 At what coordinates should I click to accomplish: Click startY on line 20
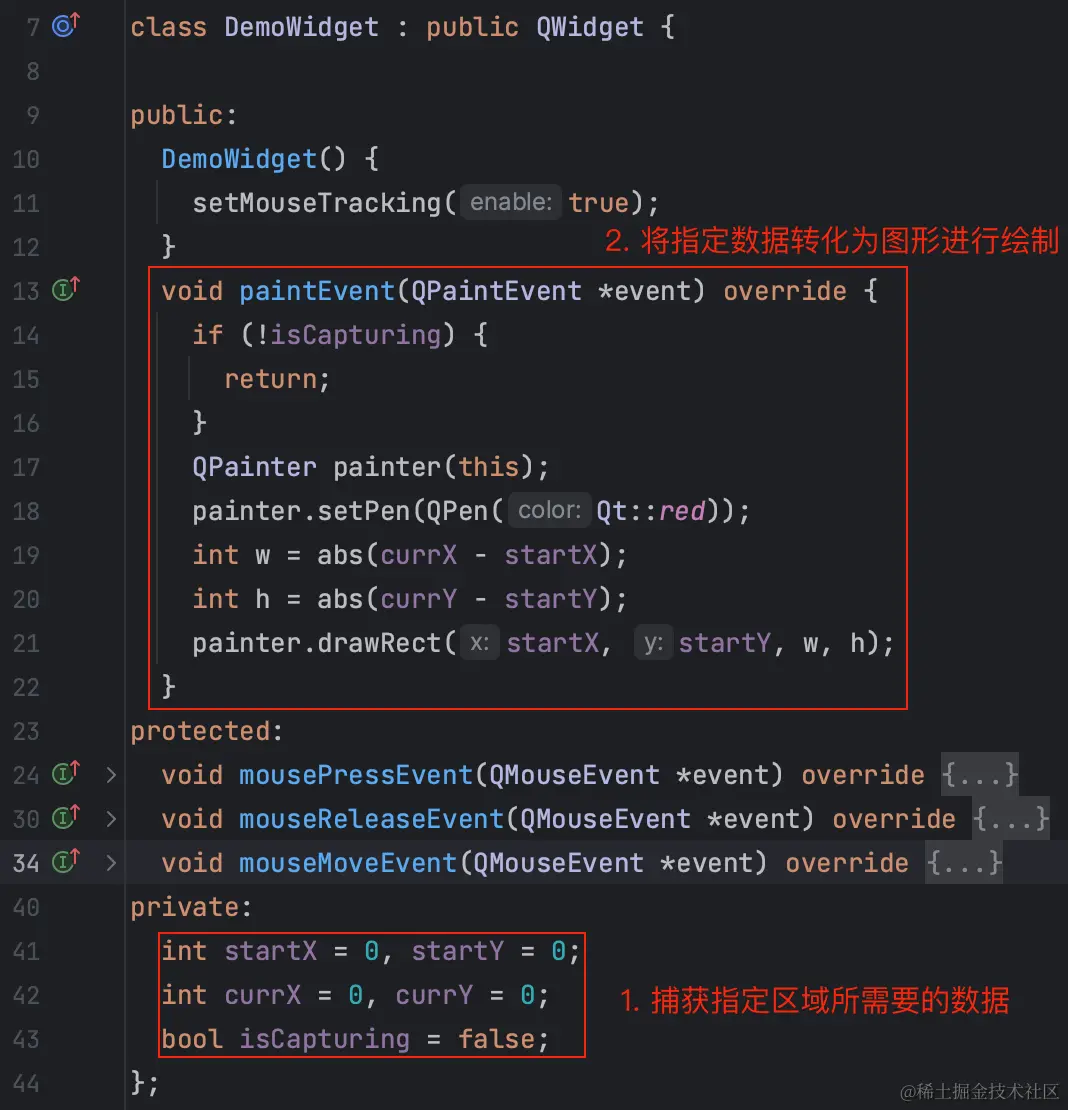coord(551,600)
